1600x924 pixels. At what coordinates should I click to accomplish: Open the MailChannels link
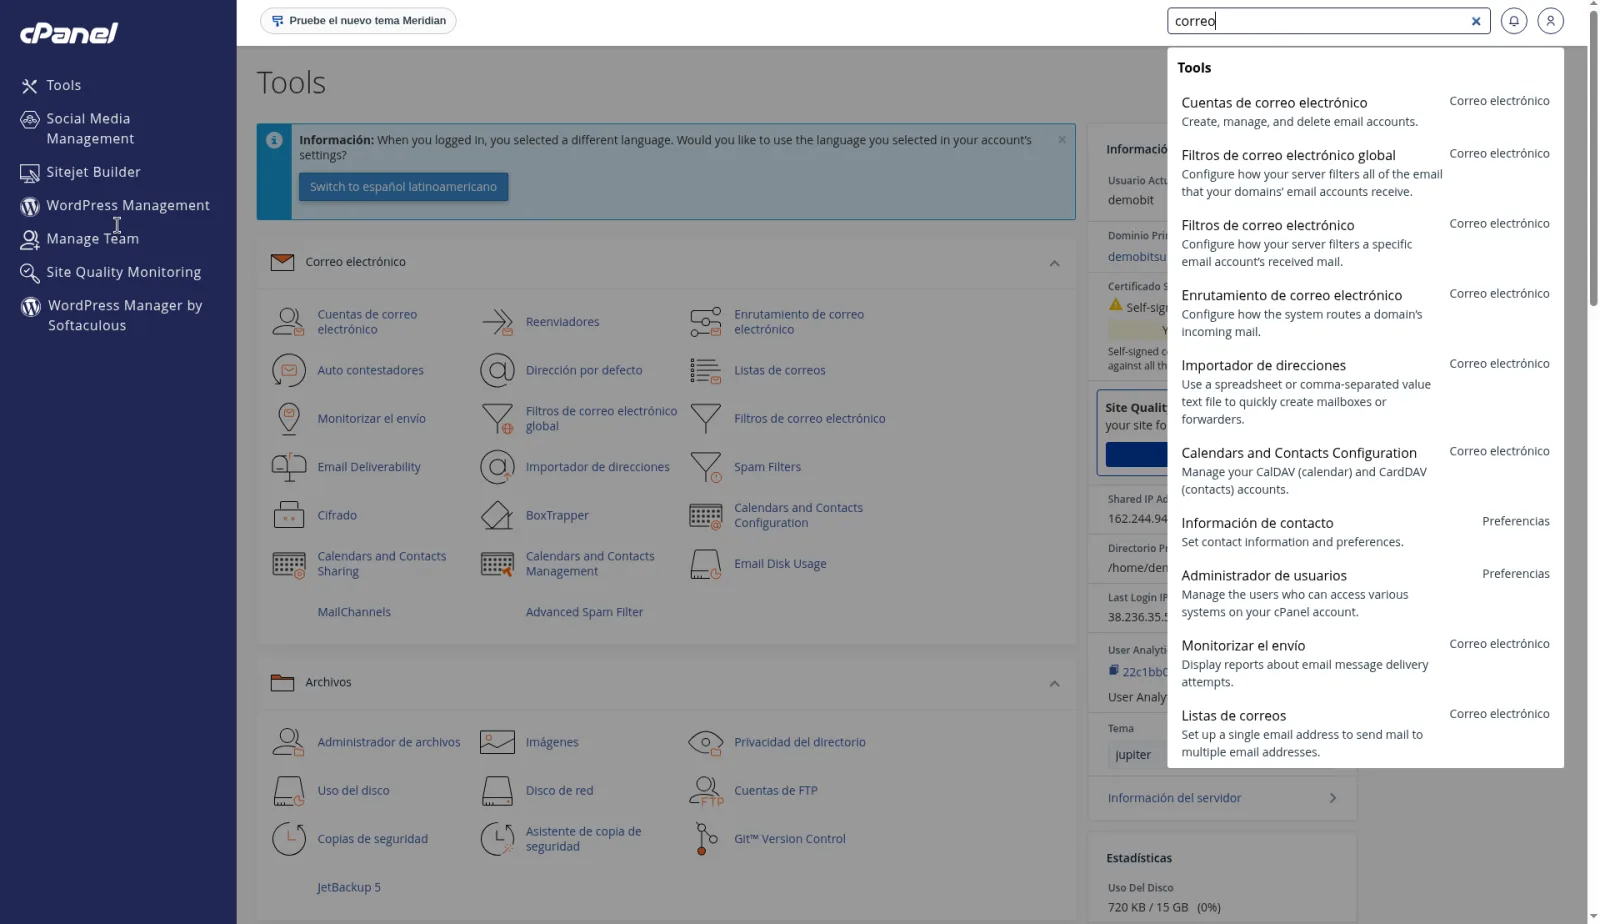pyautogui.click(x=354, y=612)
